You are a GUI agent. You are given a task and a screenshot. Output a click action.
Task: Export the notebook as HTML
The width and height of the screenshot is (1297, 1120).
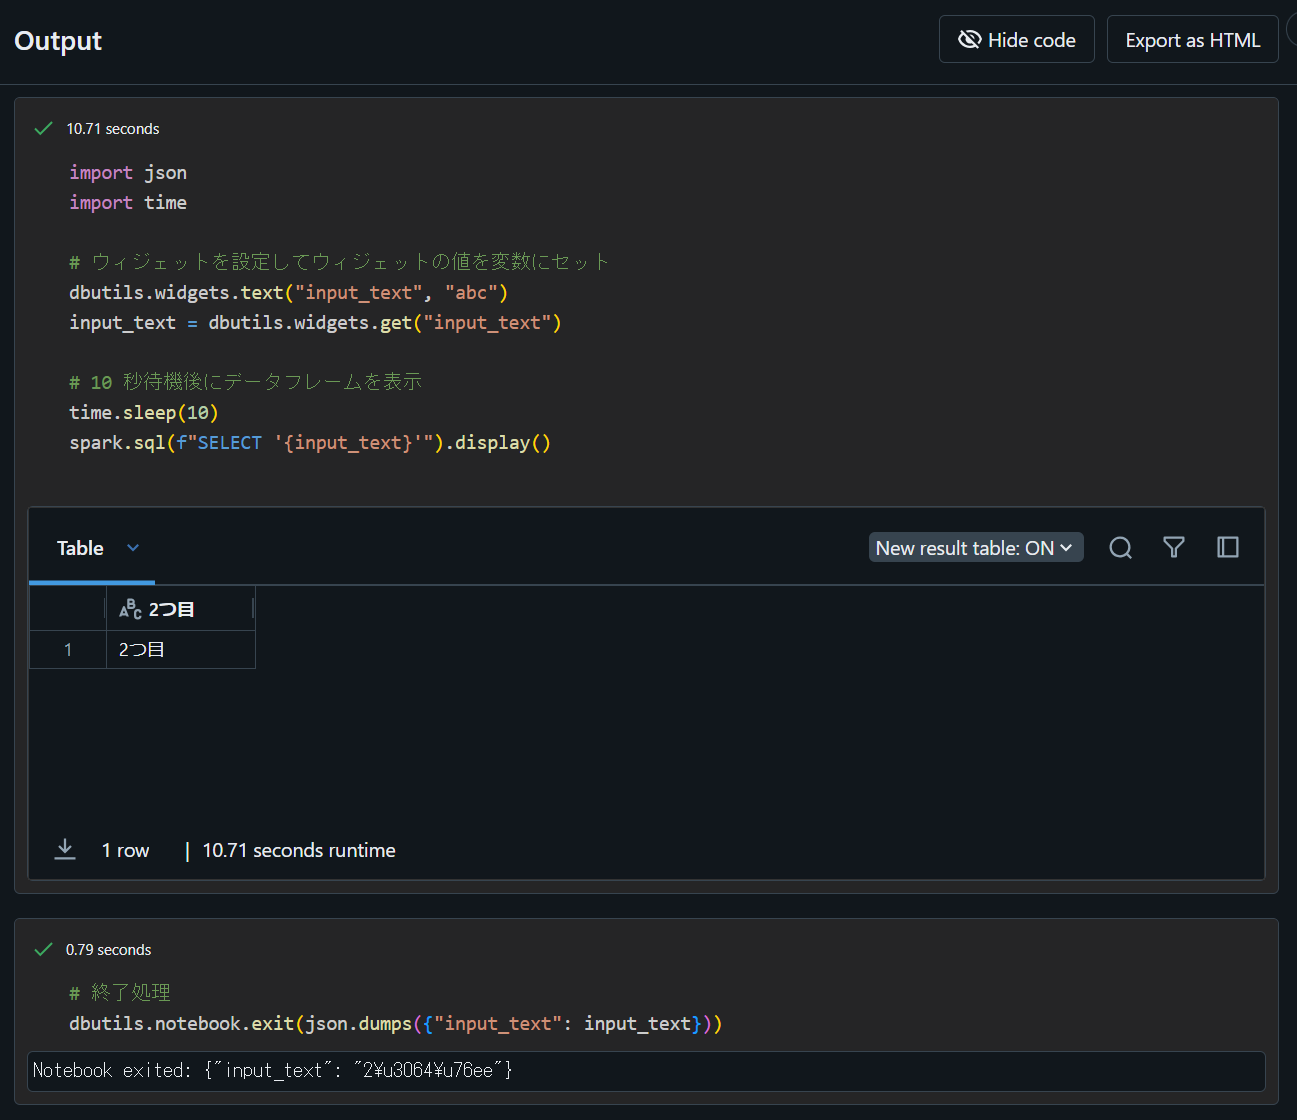click(x=1192, y=39)
